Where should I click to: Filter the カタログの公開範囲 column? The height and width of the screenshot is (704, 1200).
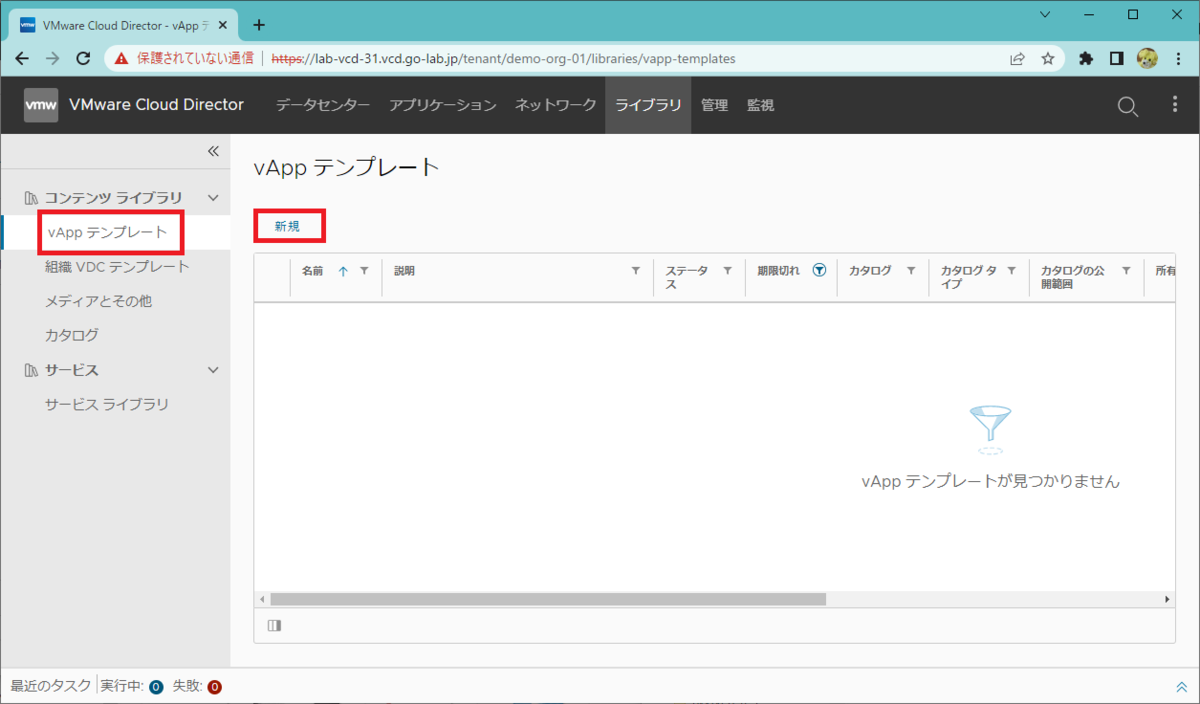tap(1126, 271)
